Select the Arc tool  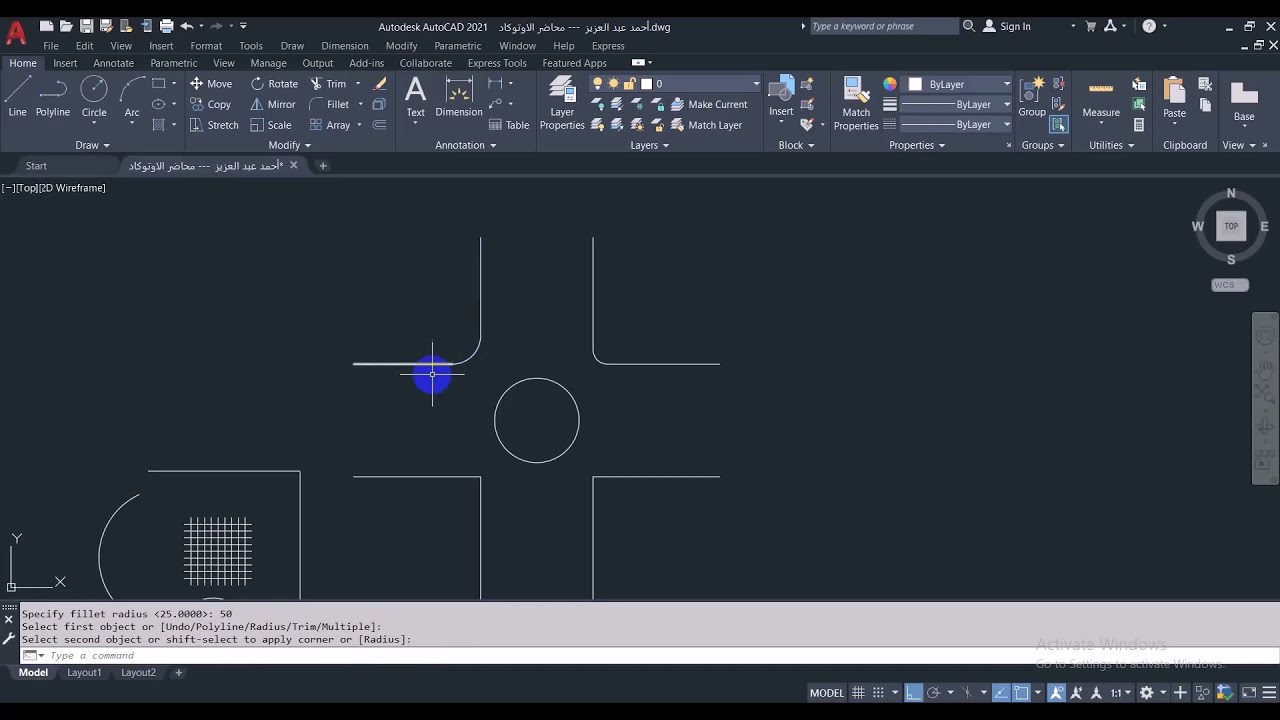[x=132, y=97]
